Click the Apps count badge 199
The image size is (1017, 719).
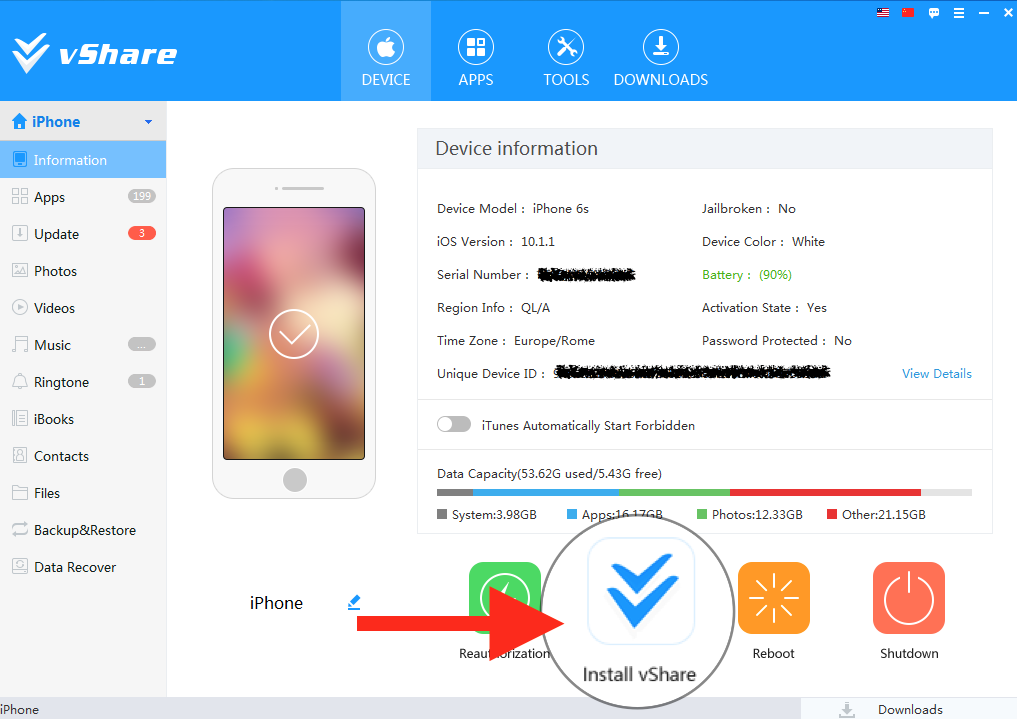pyautogui.click(x=141, y=196)
